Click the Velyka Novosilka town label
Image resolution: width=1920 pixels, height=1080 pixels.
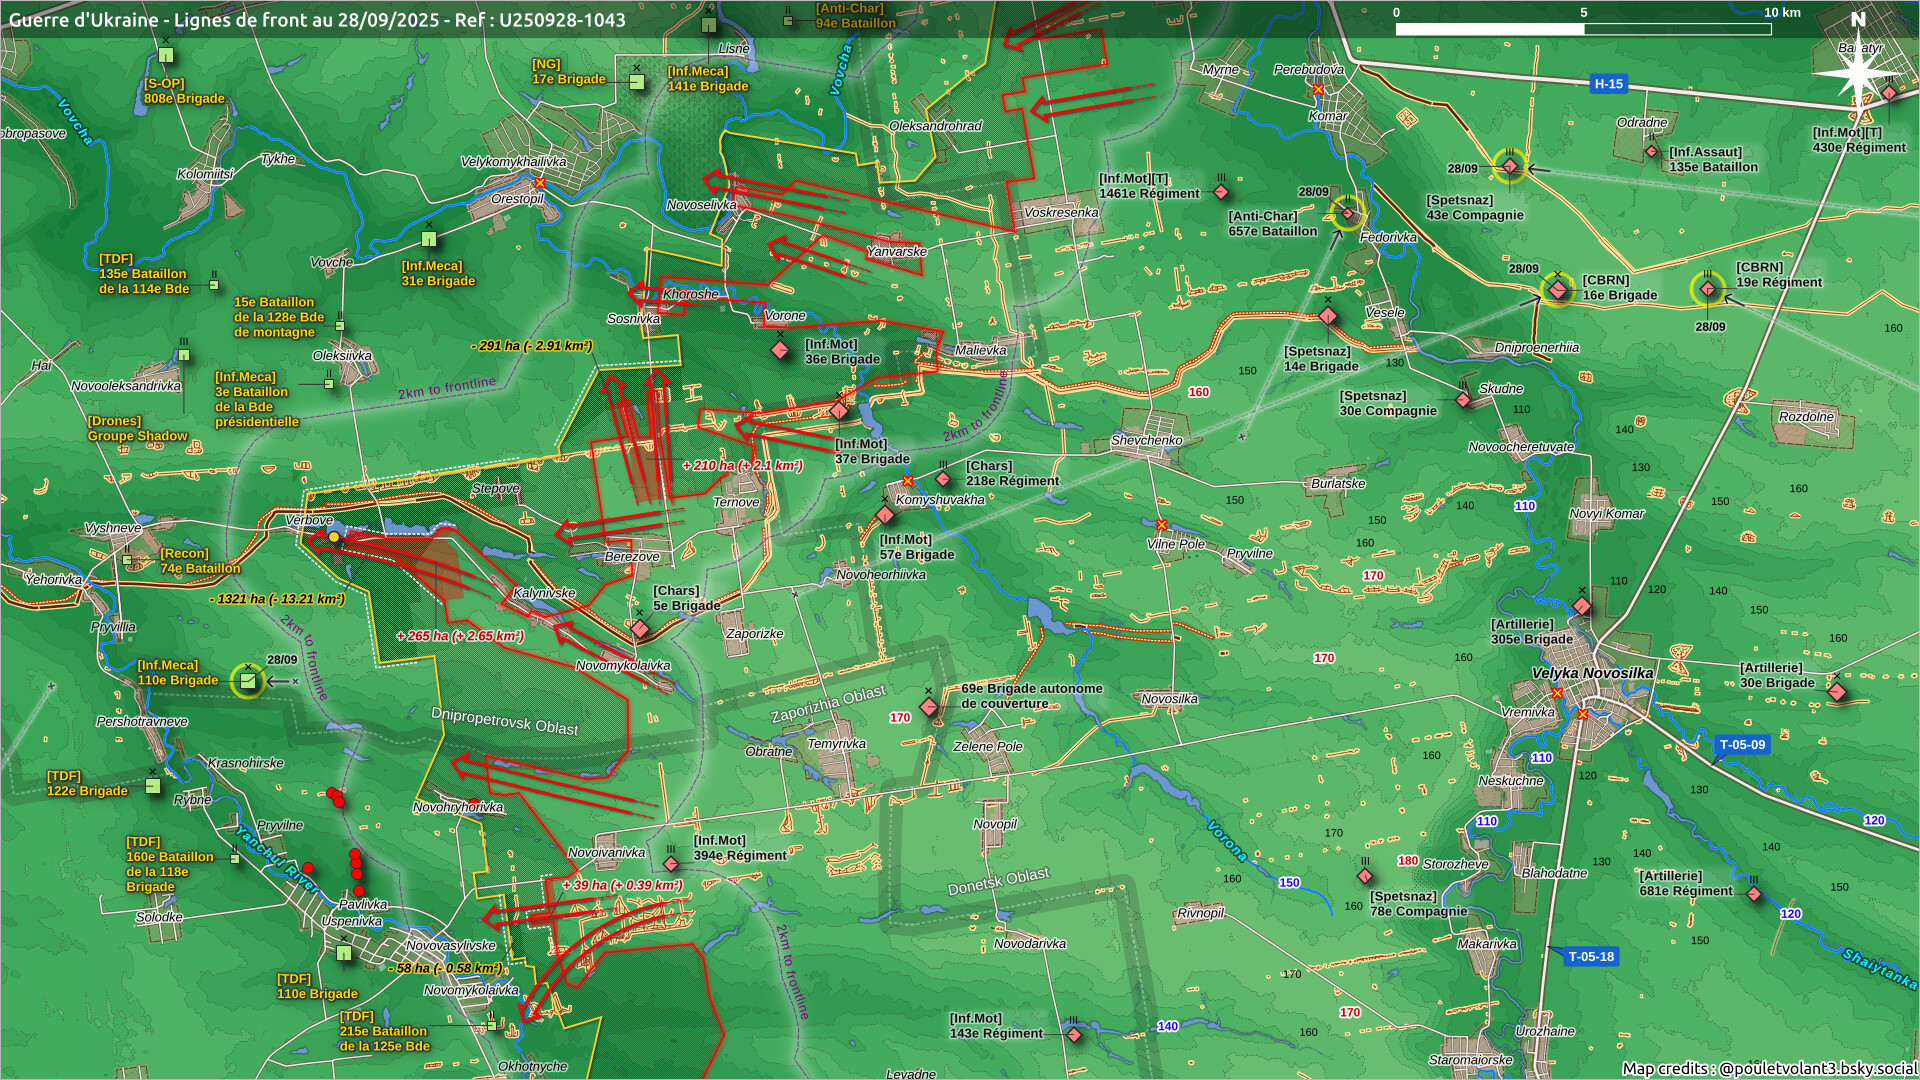(x=1592, y=673)
